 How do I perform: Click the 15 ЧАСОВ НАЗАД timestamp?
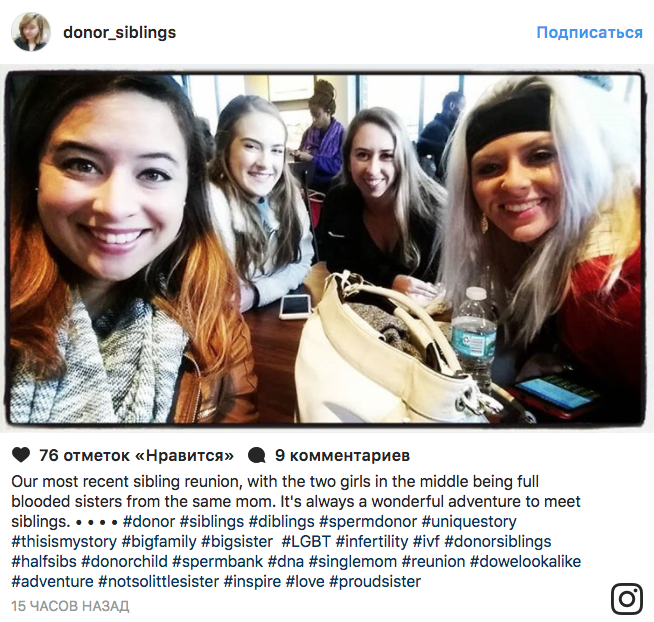point(70,606)
